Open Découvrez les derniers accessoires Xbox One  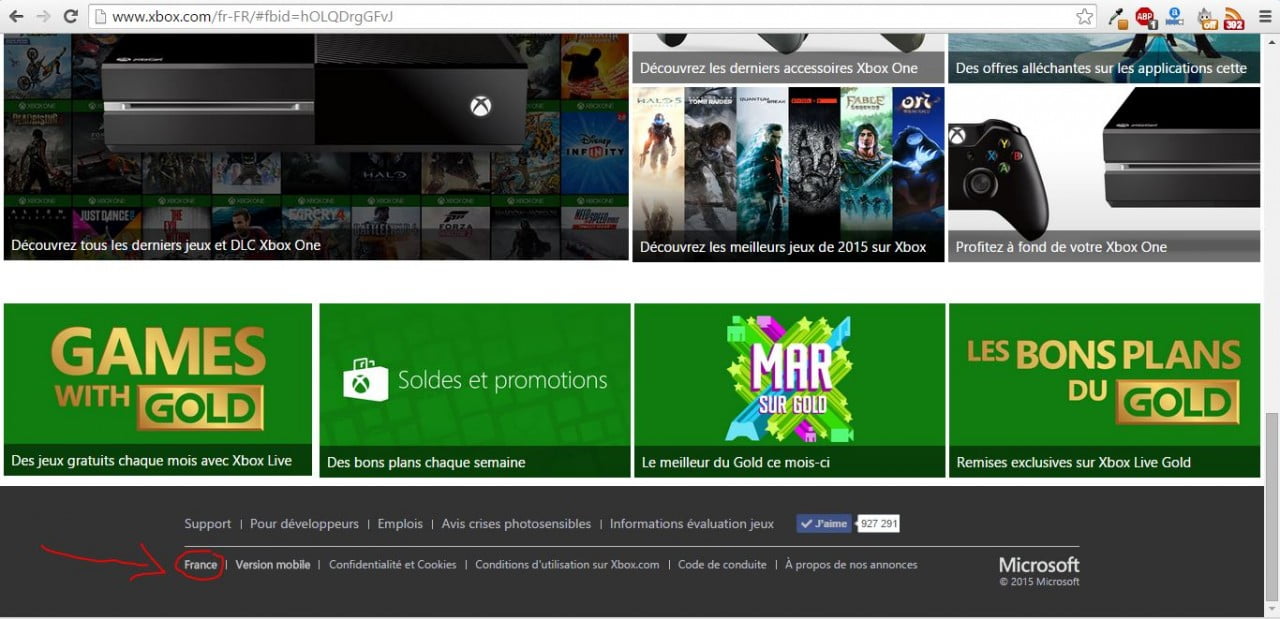click(x=788, y=58)
